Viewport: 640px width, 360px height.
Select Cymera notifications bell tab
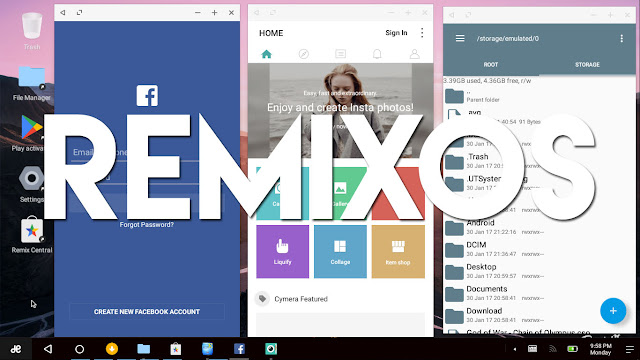point(377,54)
